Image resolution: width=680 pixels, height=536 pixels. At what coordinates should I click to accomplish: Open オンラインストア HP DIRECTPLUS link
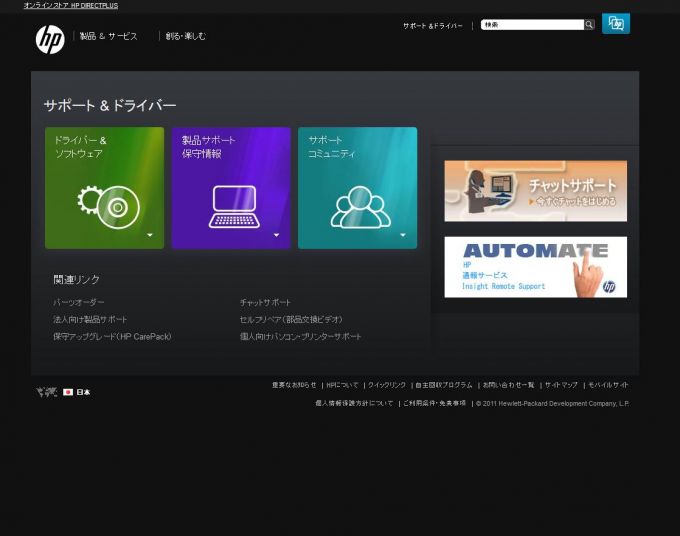(x=71, y=6)
